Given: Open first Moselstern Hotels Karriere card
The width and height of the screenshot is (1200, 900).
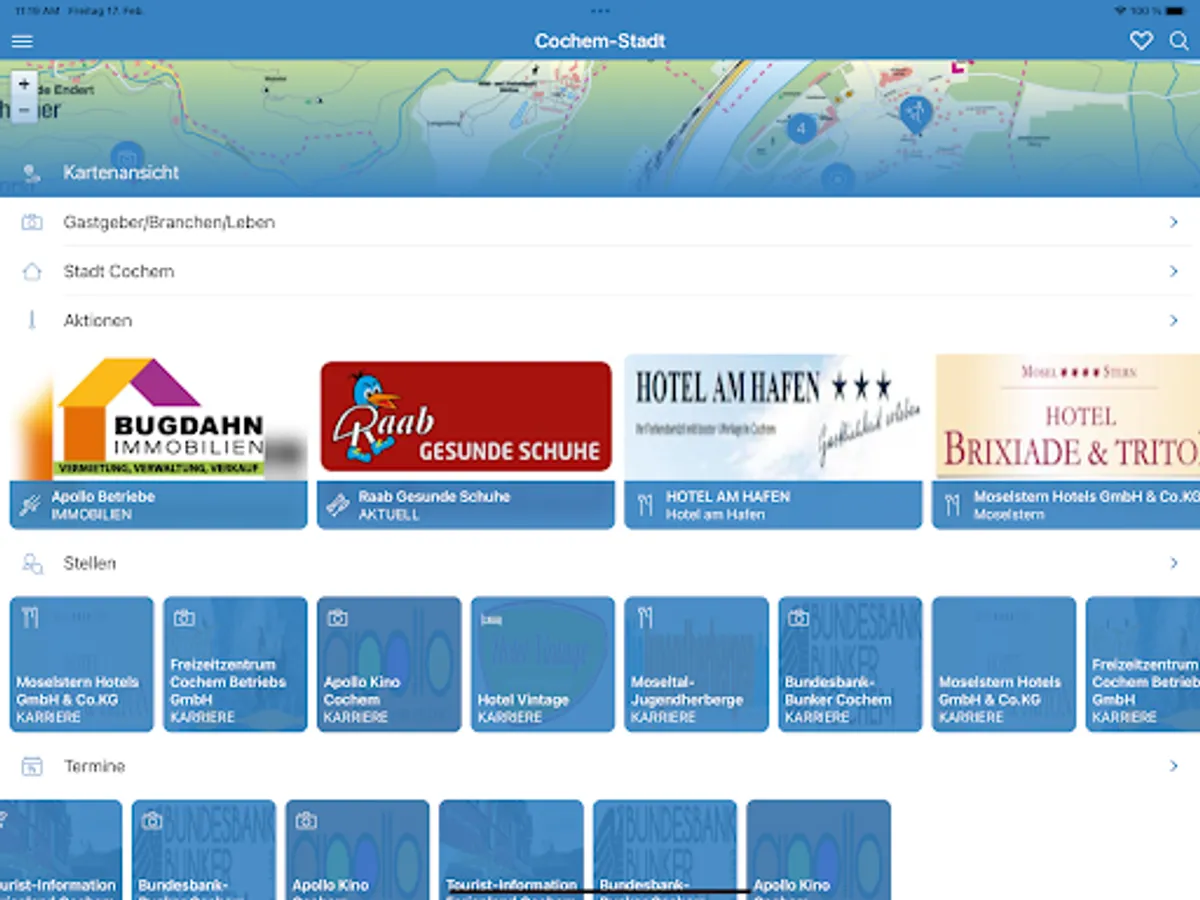Looking at the screenshot, I should tap(82, 664).
